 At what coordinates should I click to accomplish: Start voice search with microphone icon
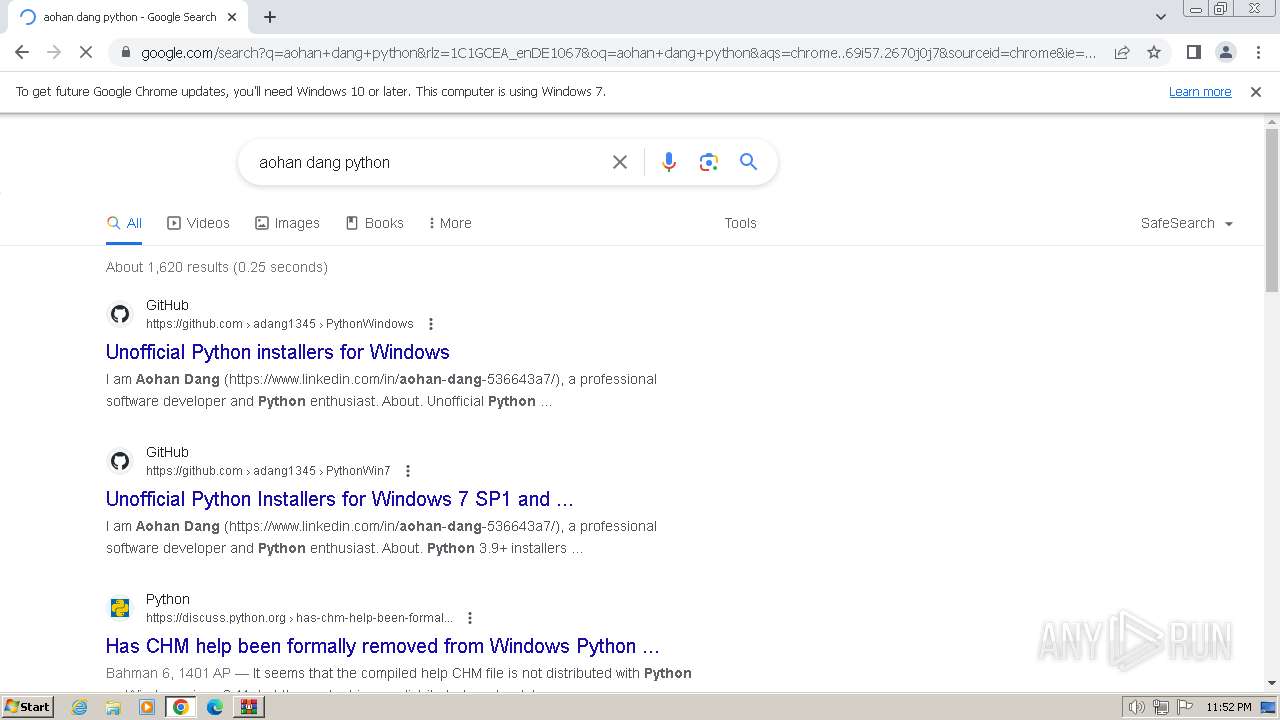coord(669,162)
